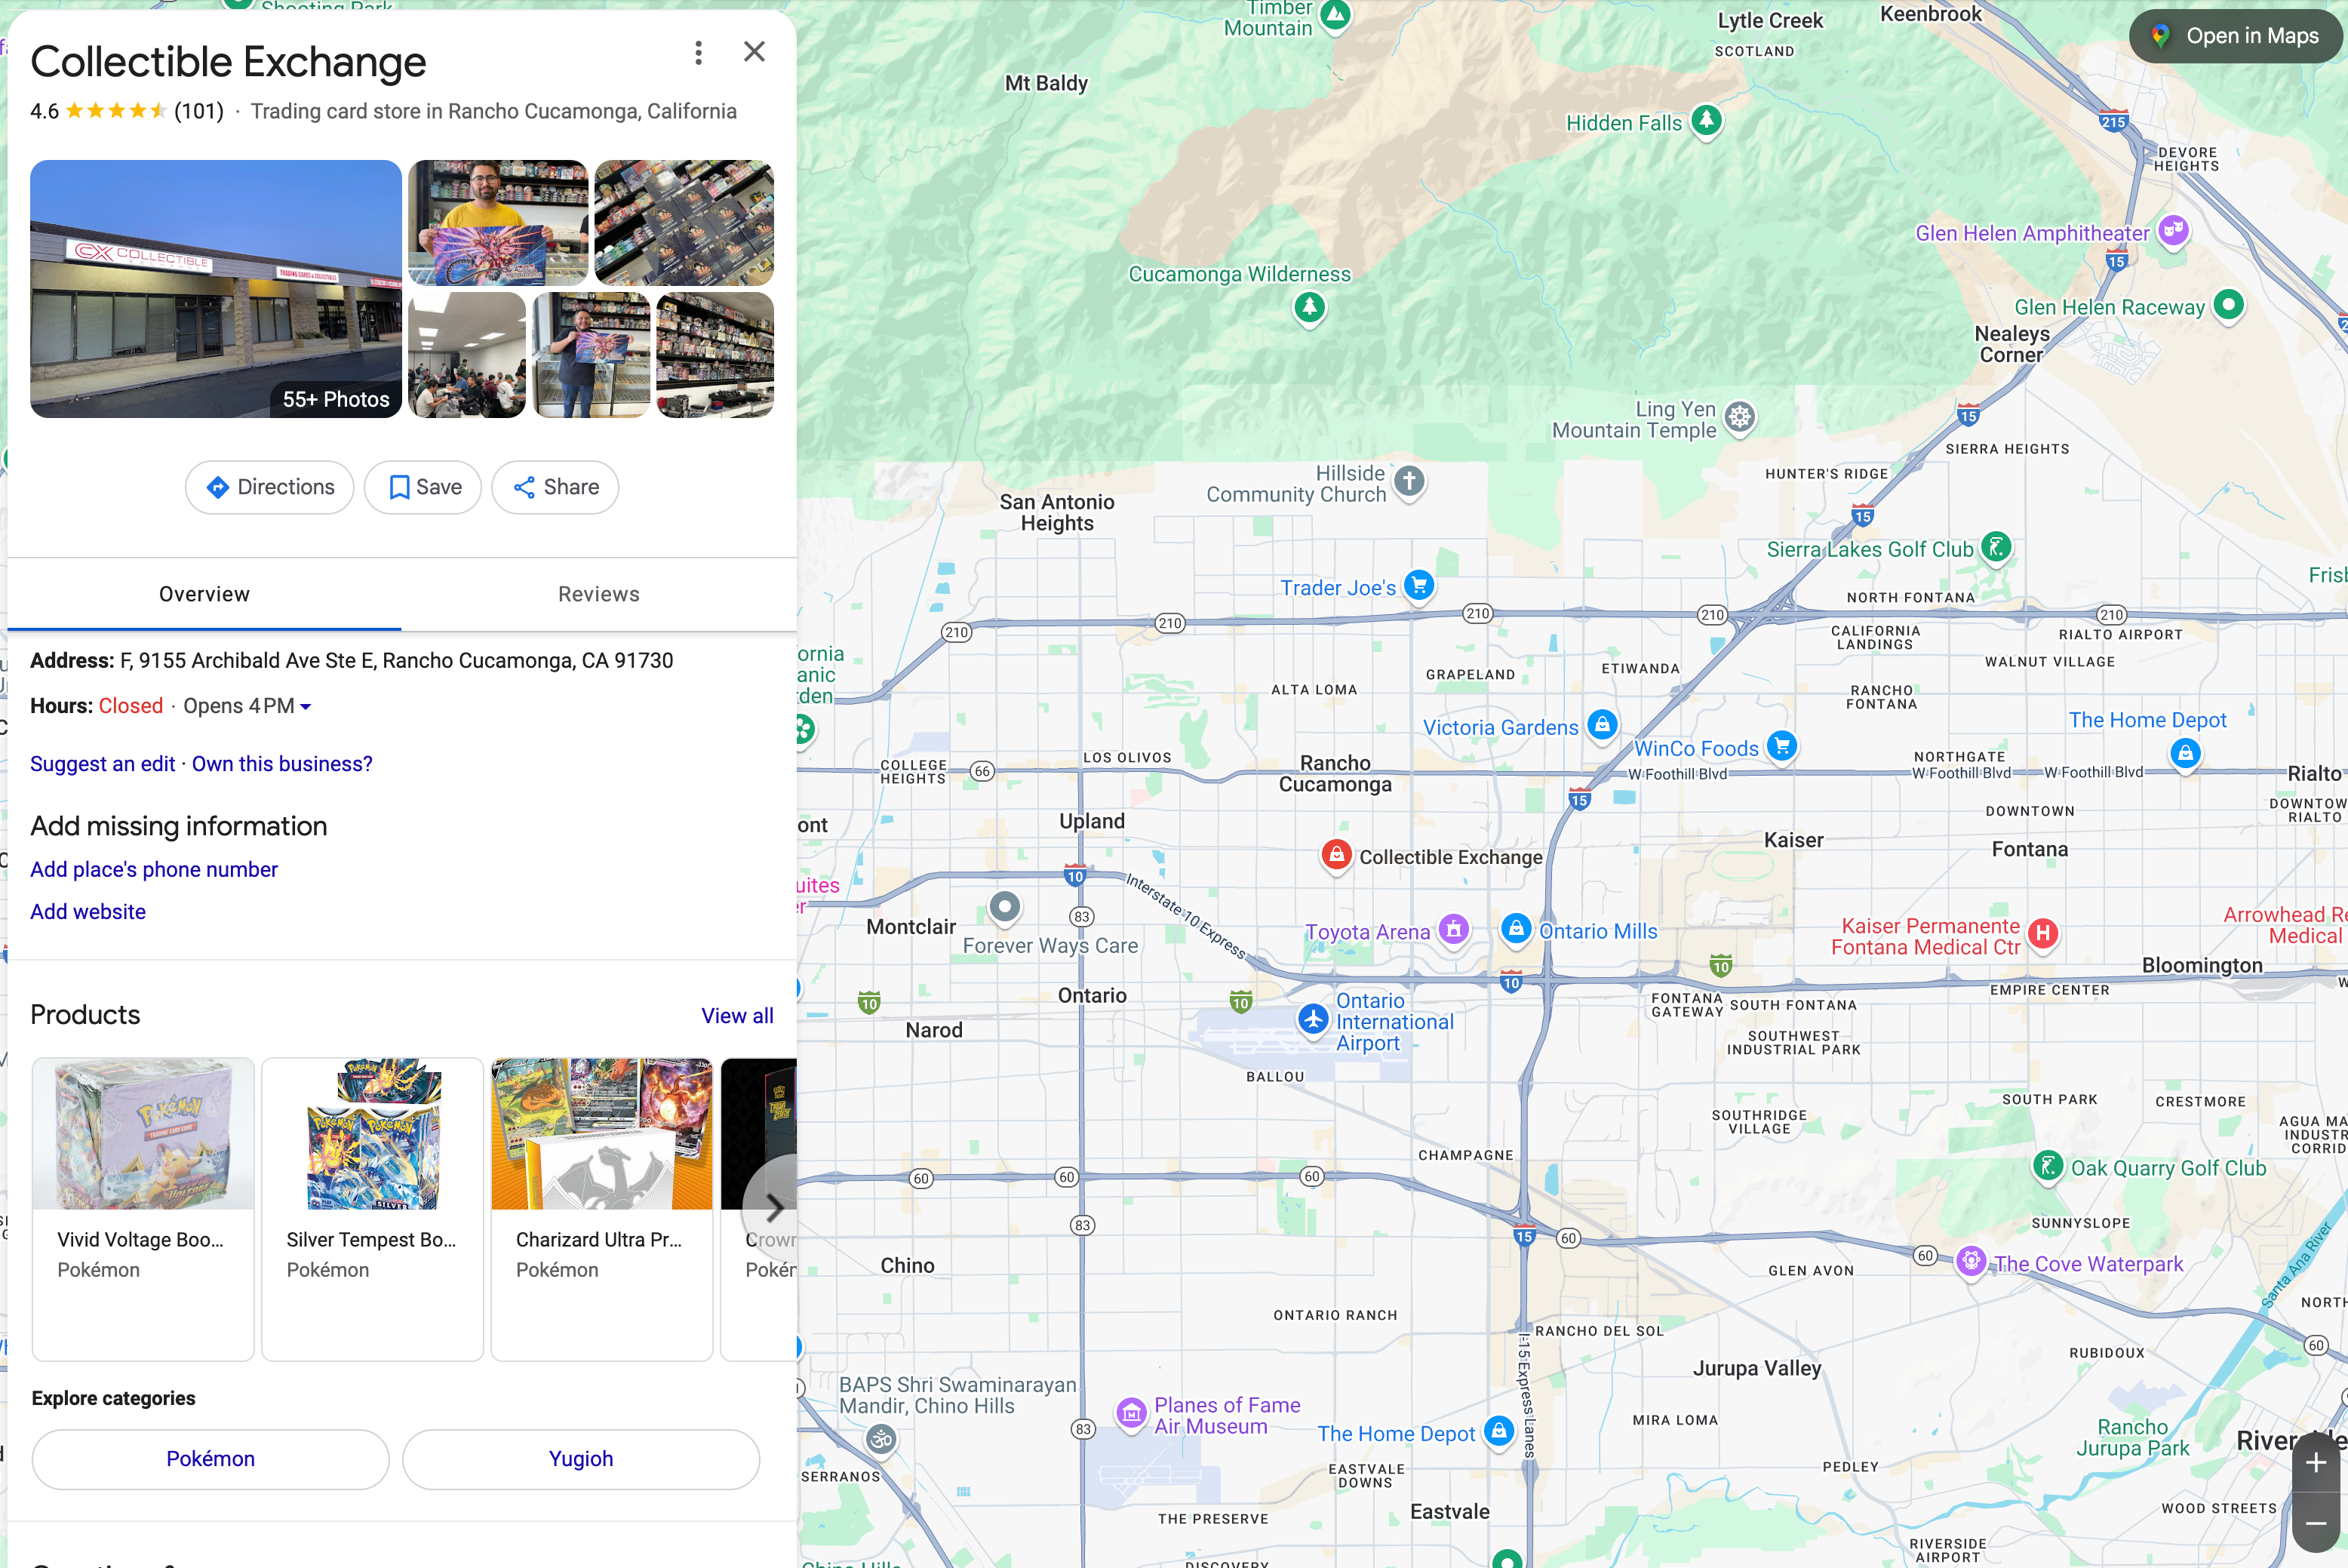
Task: Close the Collectible Exchange panel
Action: click(x=754, y=52)
